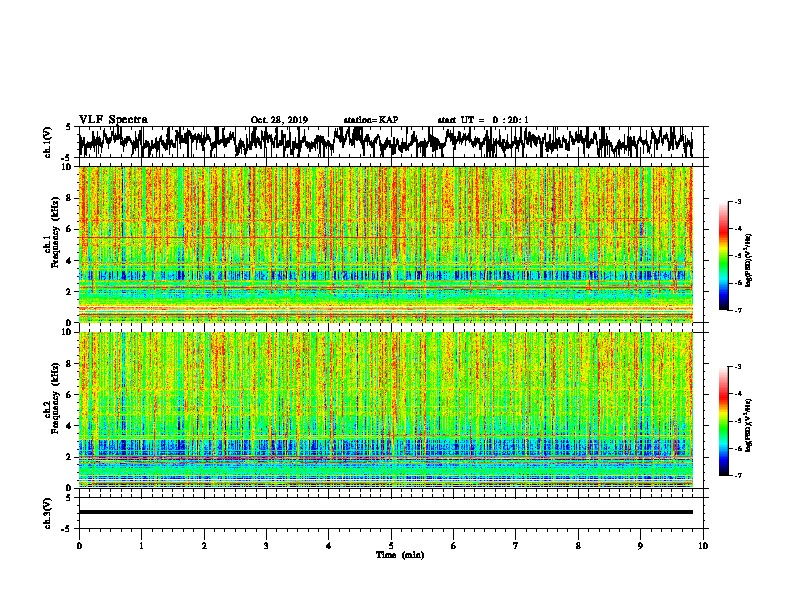This screenshot has width=792, height=612.
Task: Click the ch.2 'Frequency (kHz)' axis label
Action: pos(54,398)
